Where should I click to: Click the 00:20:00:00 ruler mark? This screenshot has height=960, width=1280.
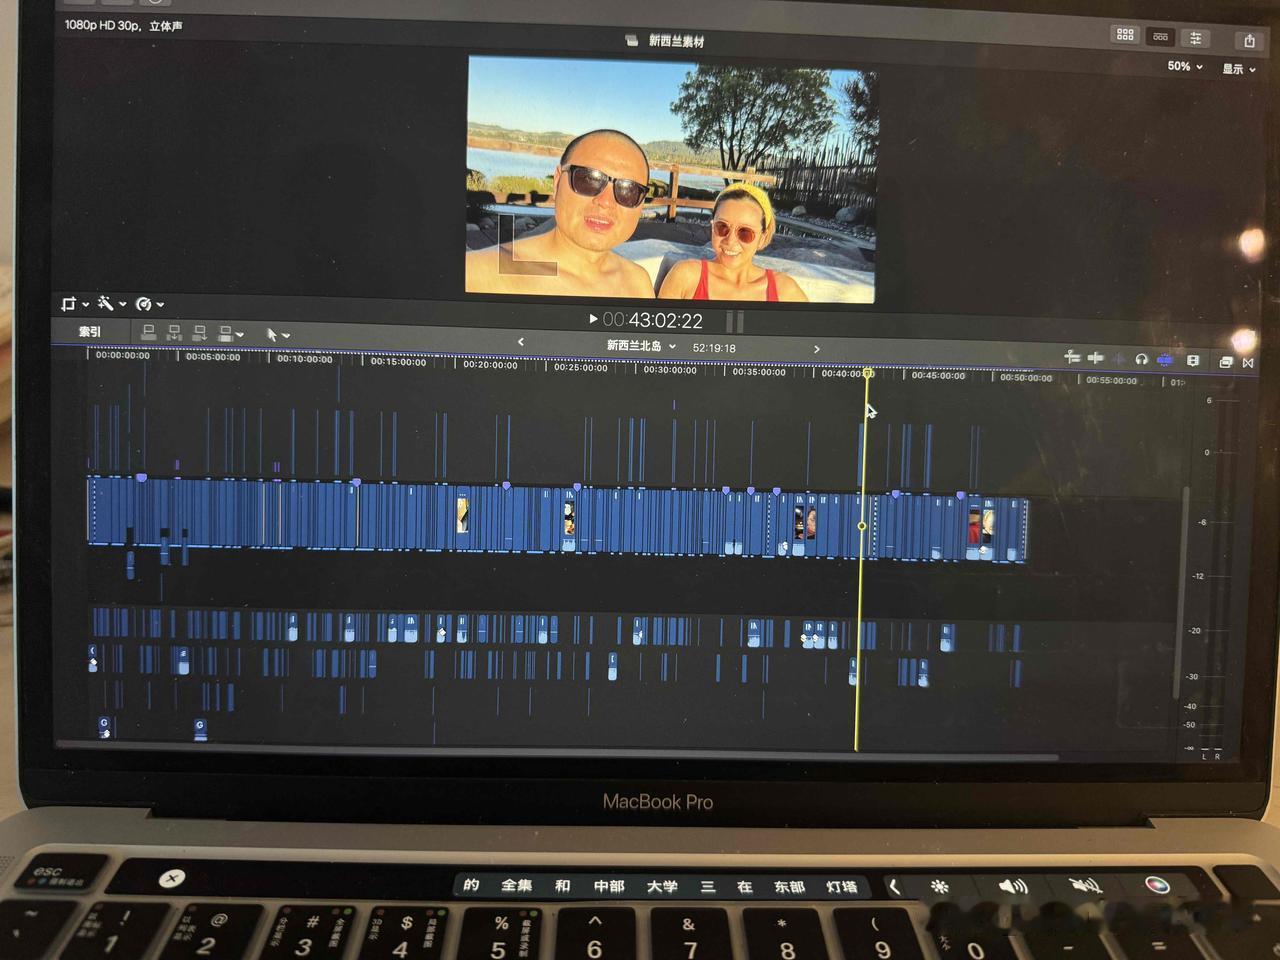tap(490, 365)
